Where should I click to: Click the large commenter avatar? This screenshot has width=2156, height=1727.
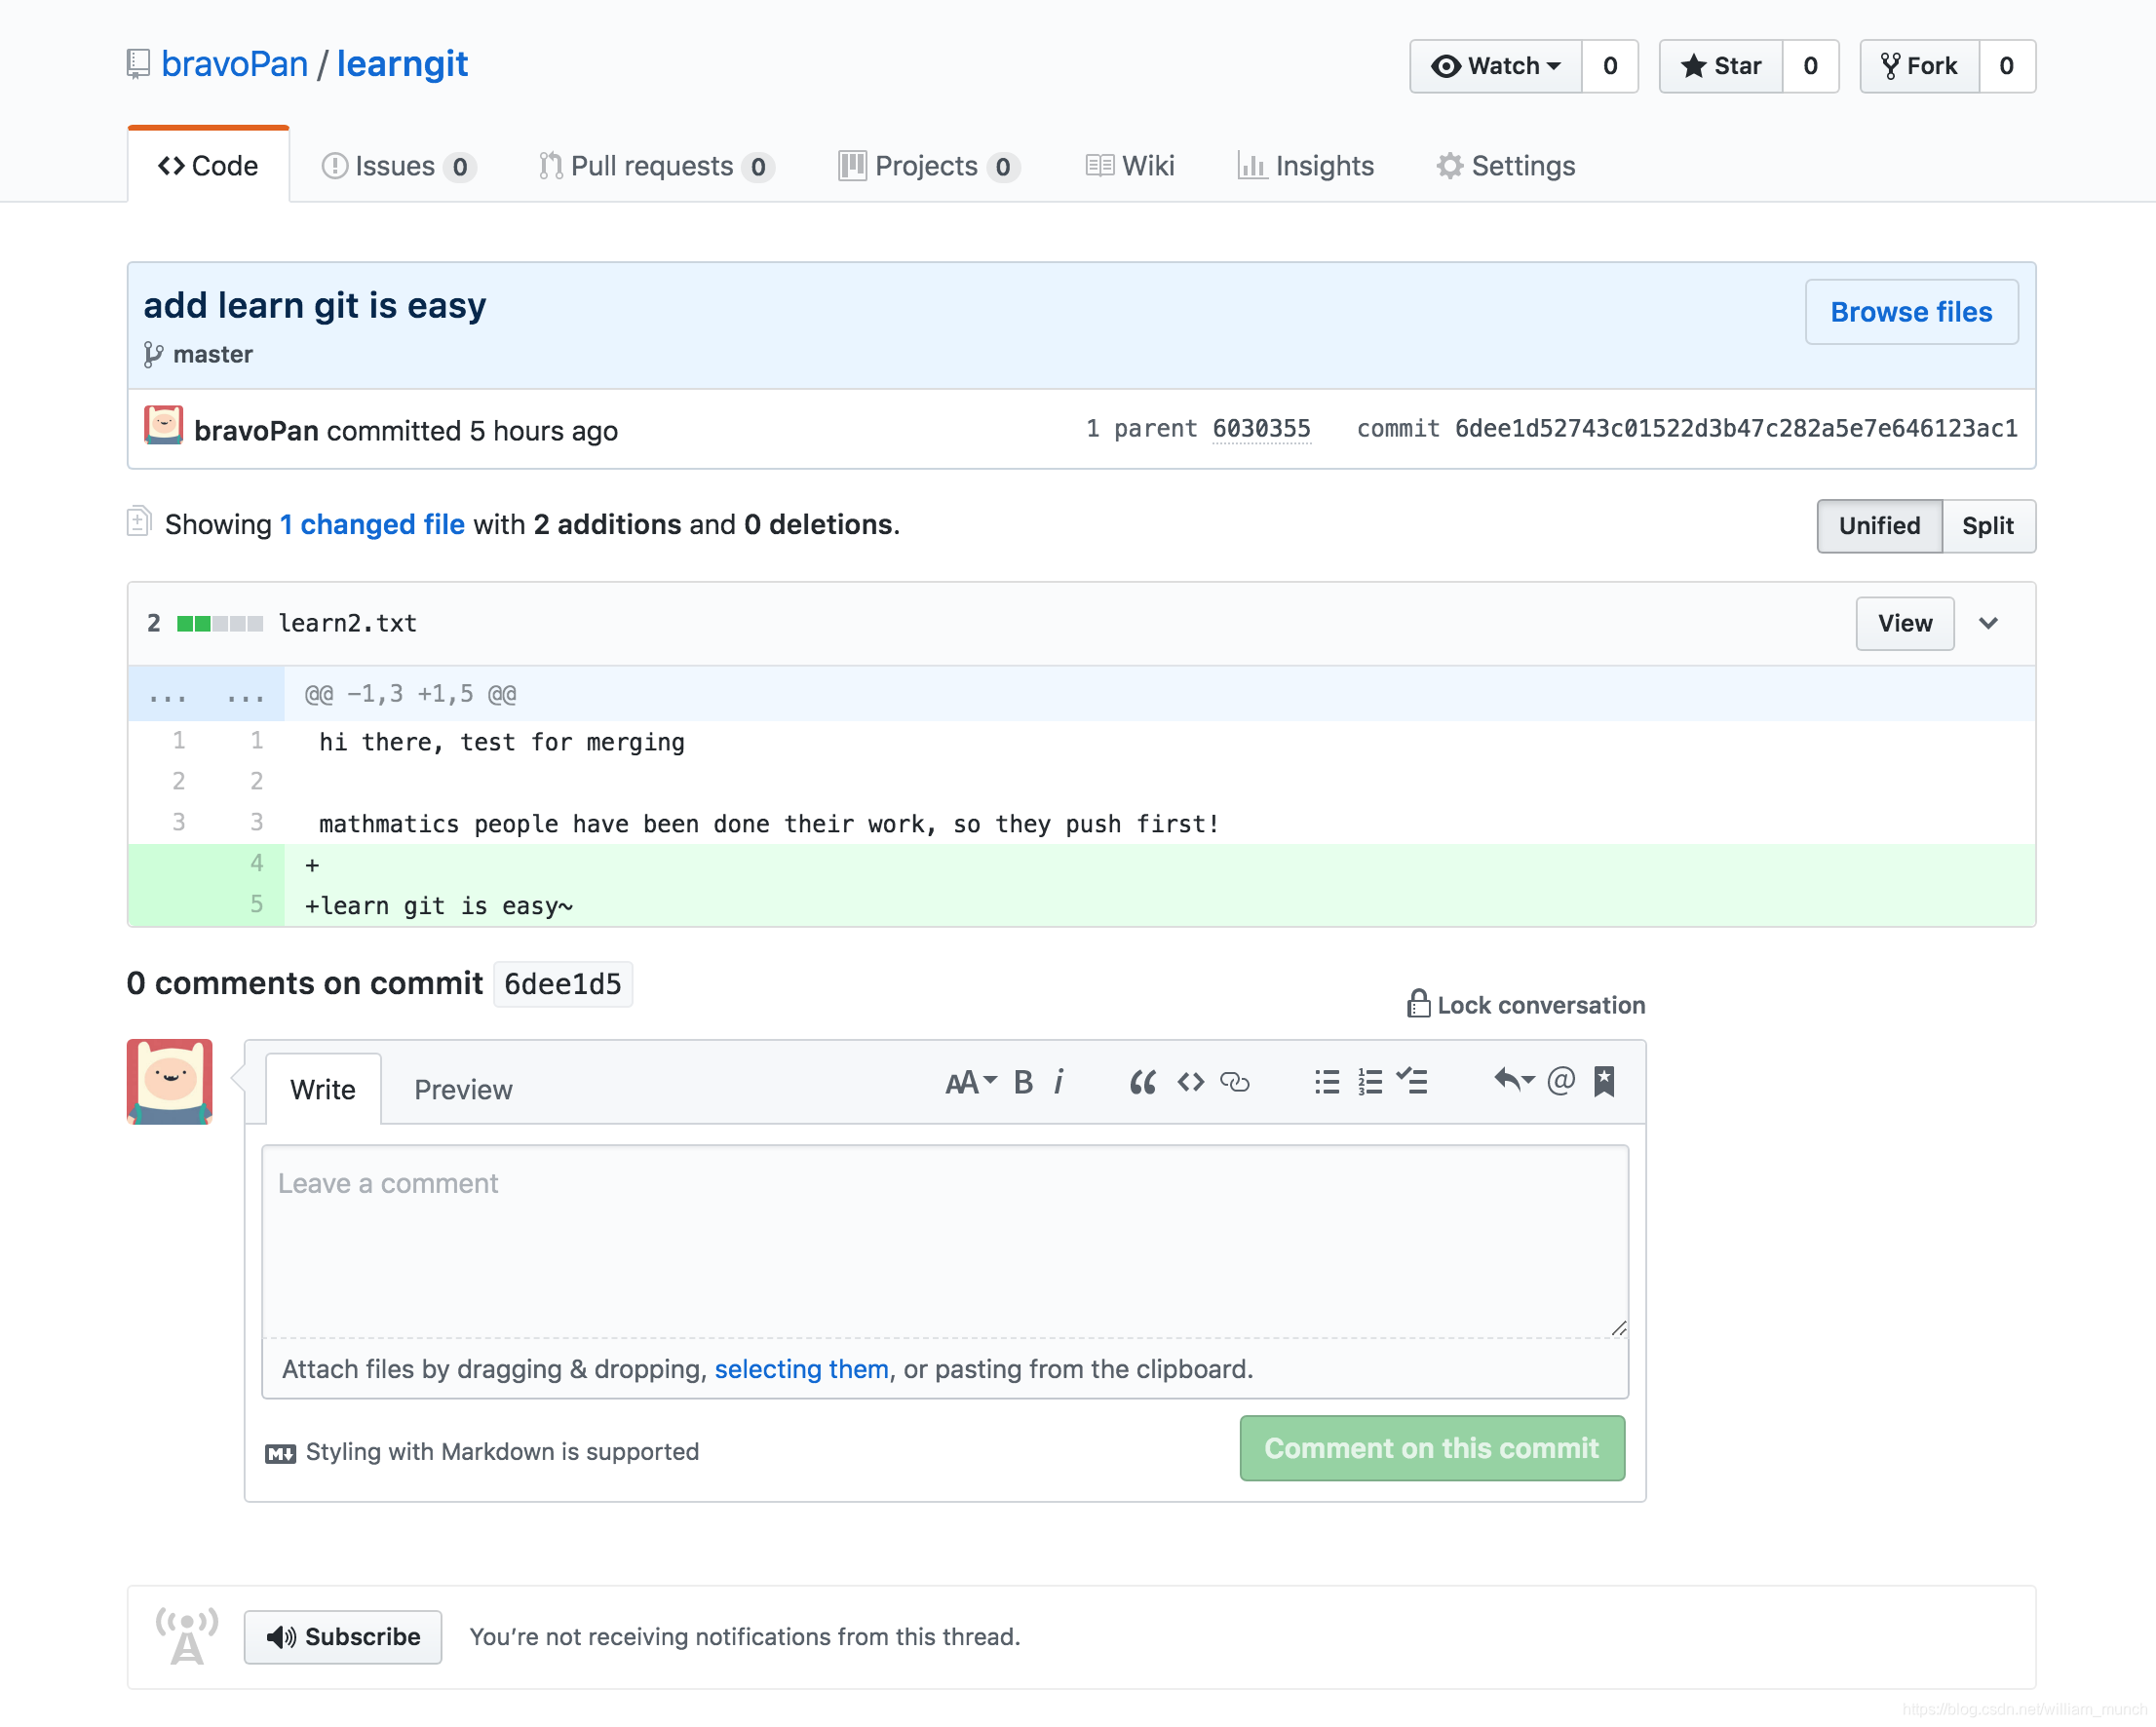169,1082
